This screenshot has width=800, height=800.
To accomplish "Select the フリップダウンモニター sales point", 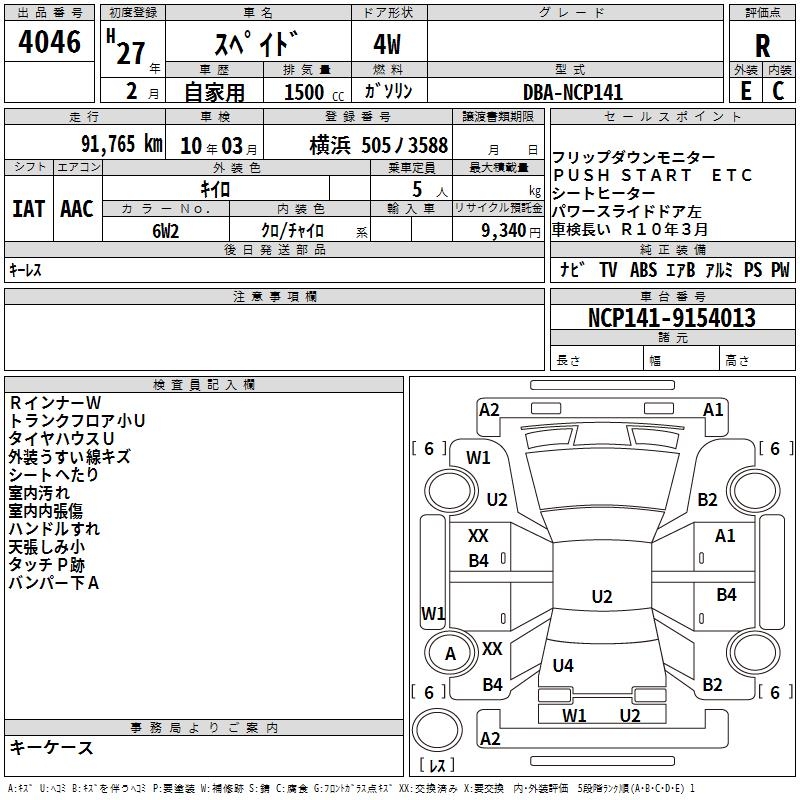I will (x=634, y=157).
